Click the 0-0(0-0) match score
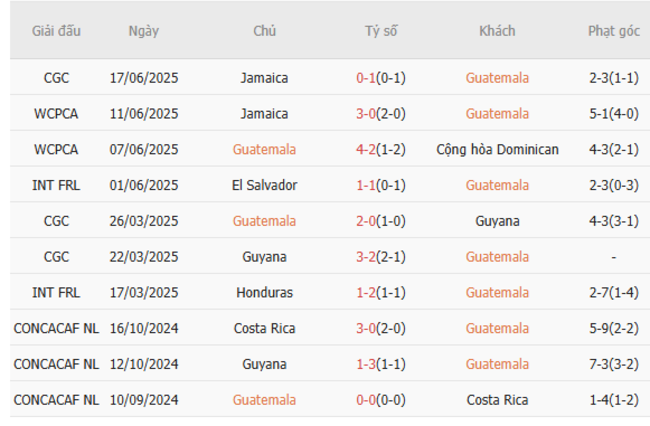The height and width of the screenshot is (426, 650). coord(380,400)
